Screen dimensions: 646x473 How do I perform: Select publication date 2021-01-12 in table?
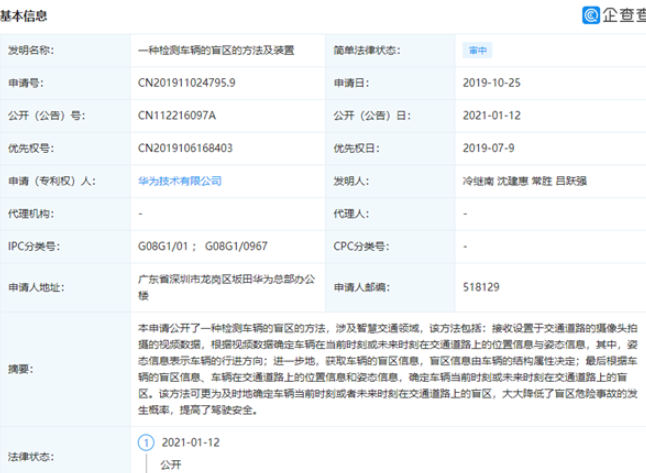coord(492,115)
